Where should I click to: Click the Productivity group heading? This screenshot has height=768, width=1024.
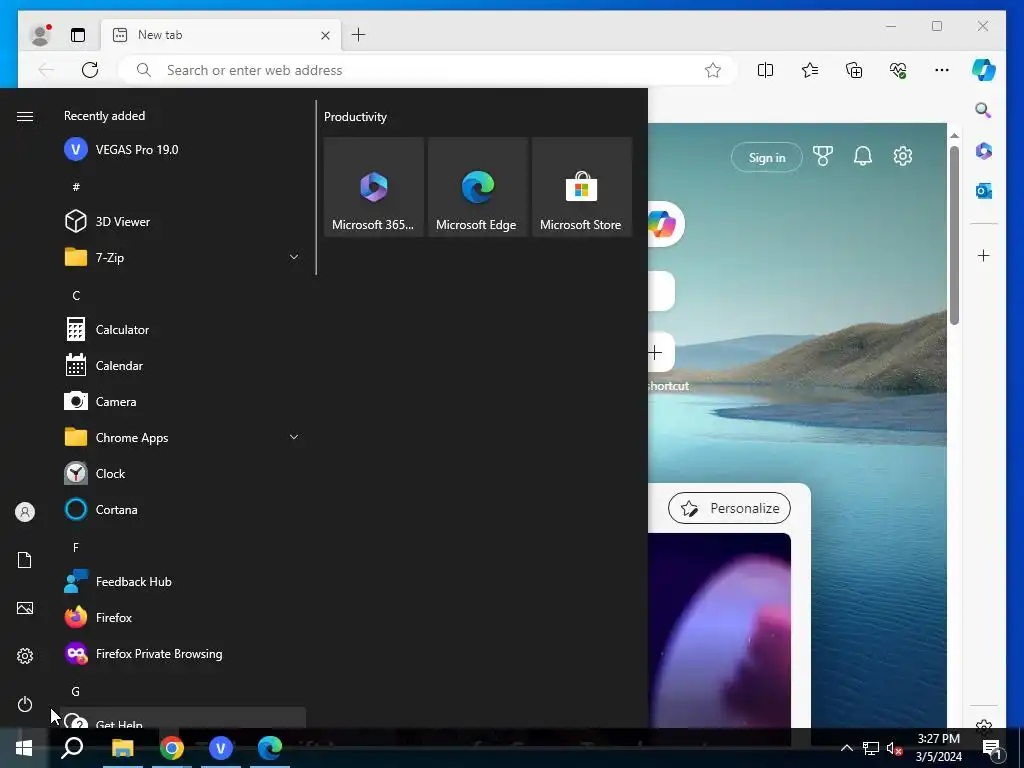[355, 117]
